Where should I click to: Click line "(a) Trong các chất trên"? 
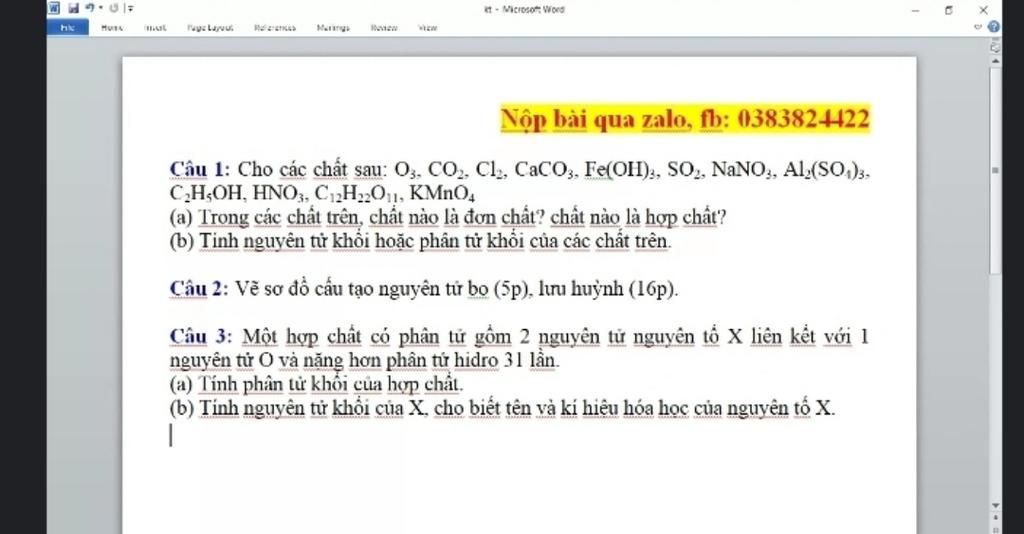448,217
